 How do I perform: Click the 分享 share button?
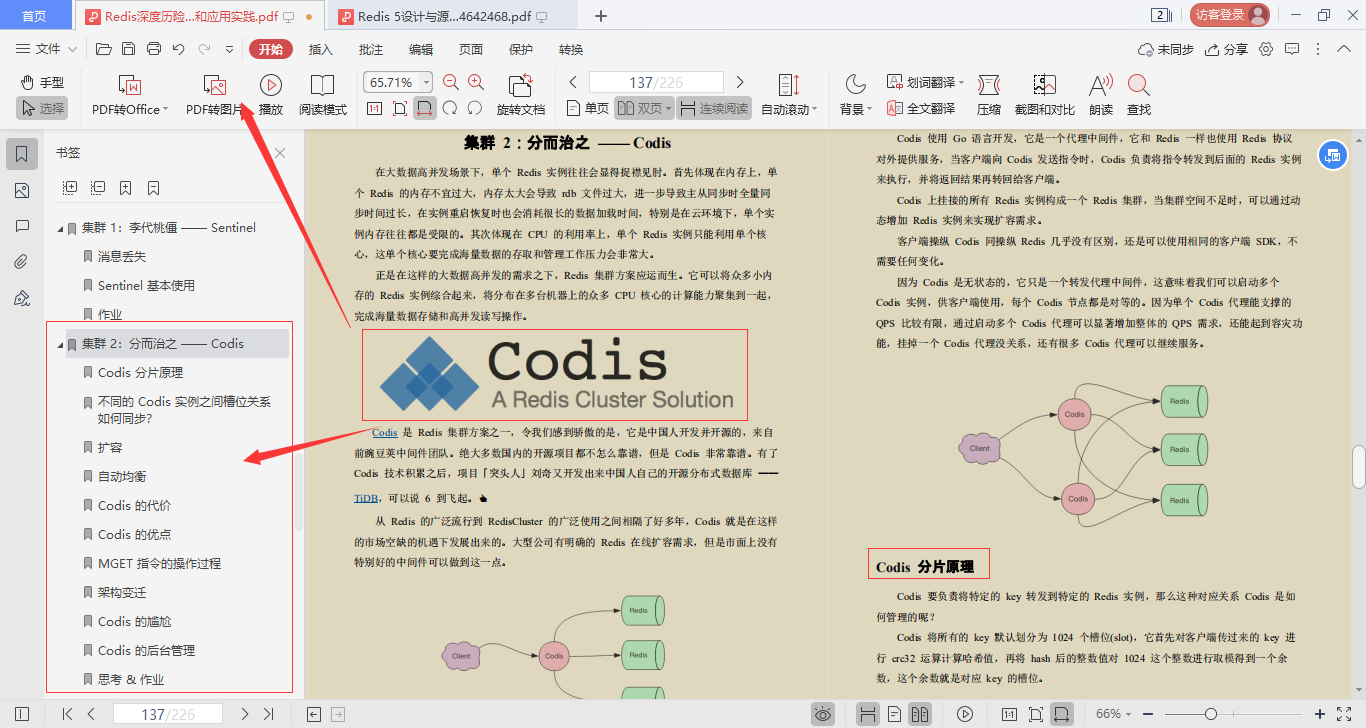click(x=1226, y=49)
